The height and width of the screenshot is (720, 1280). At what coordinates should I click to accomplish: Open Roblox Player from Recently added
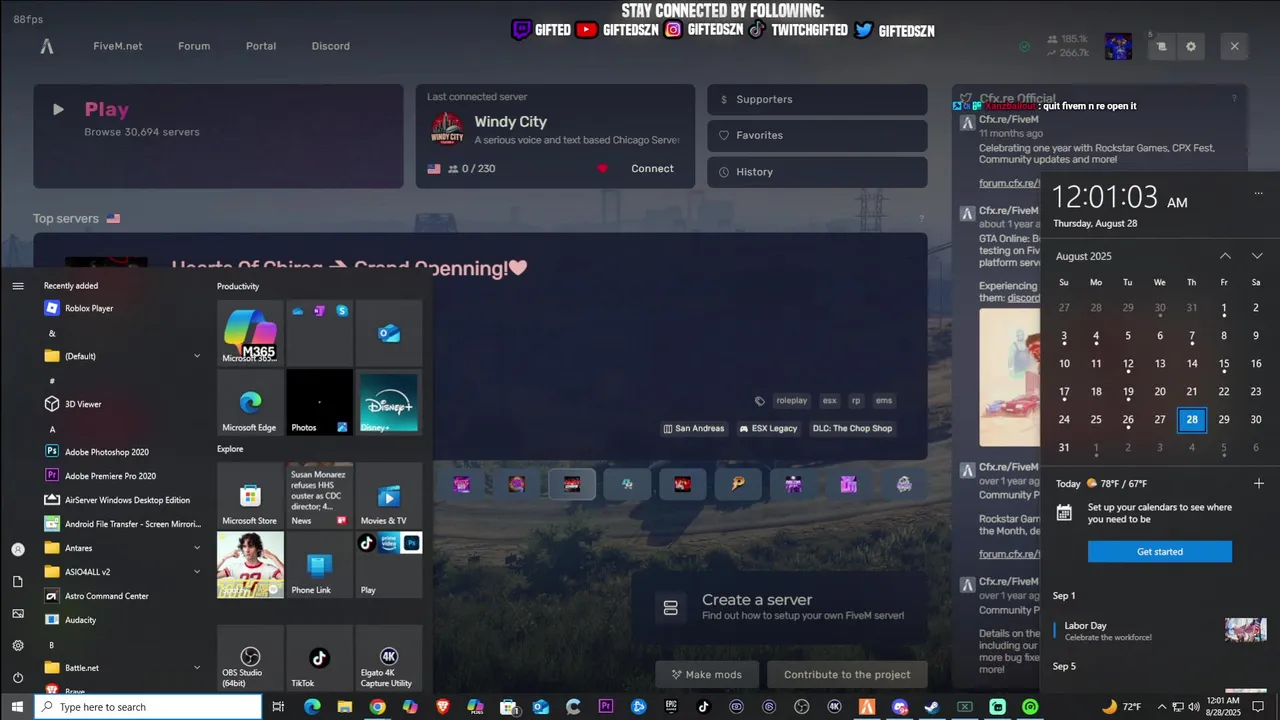[122, 308]
